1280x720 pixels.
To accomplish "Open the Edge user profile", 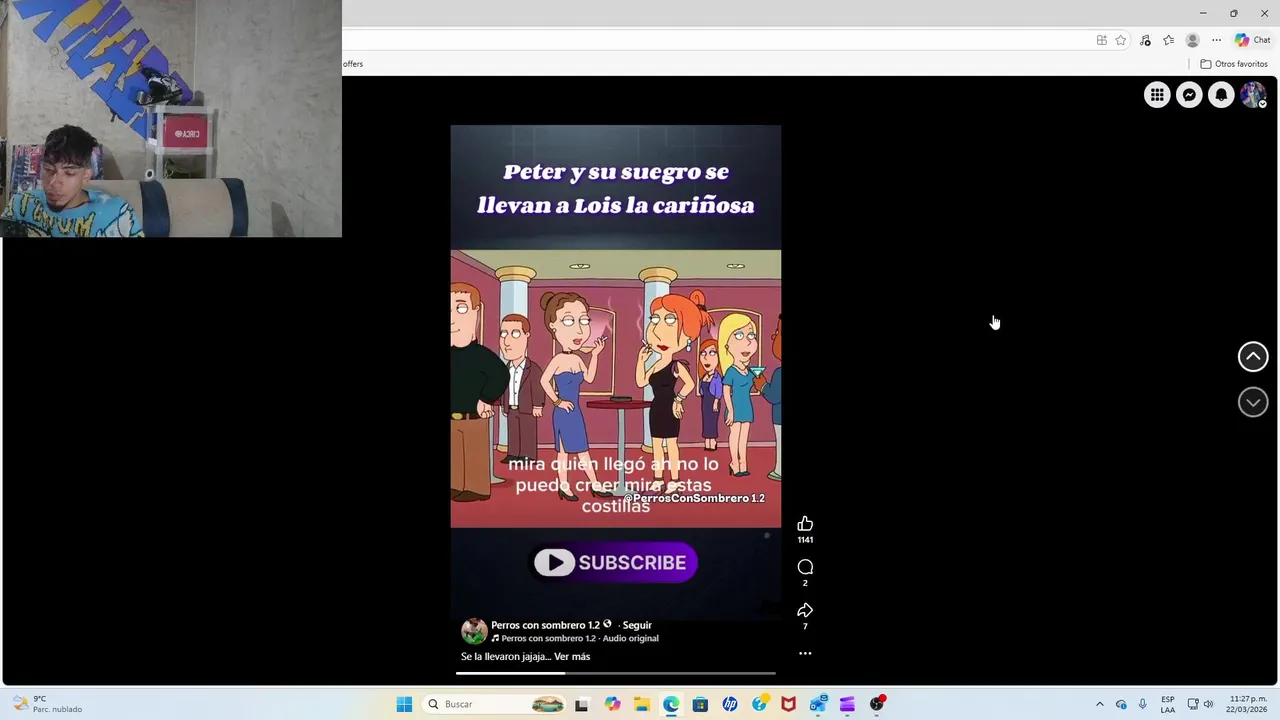I will (x=1192, y=40).
